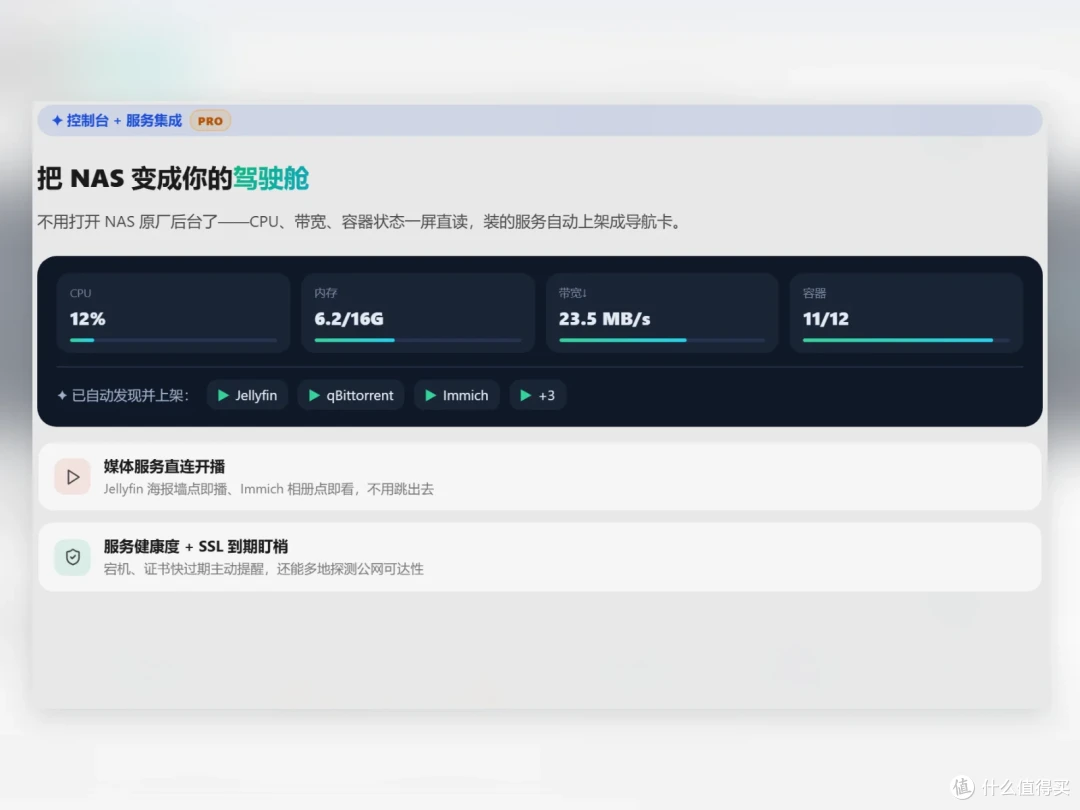Click the play triangle icon on qBittorrent

314,395
